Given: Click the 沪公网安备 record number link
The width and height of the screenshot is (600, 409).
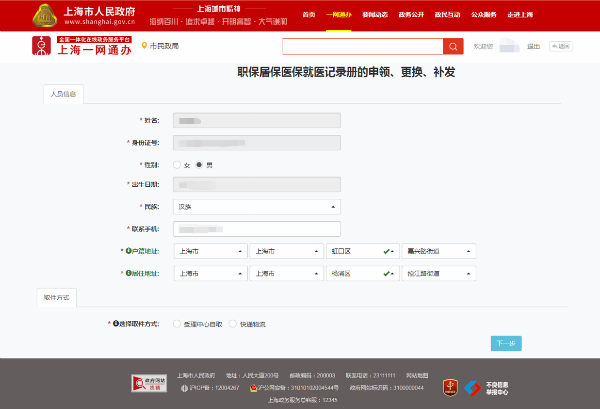Looking at the screenshot, I should 298,388.
